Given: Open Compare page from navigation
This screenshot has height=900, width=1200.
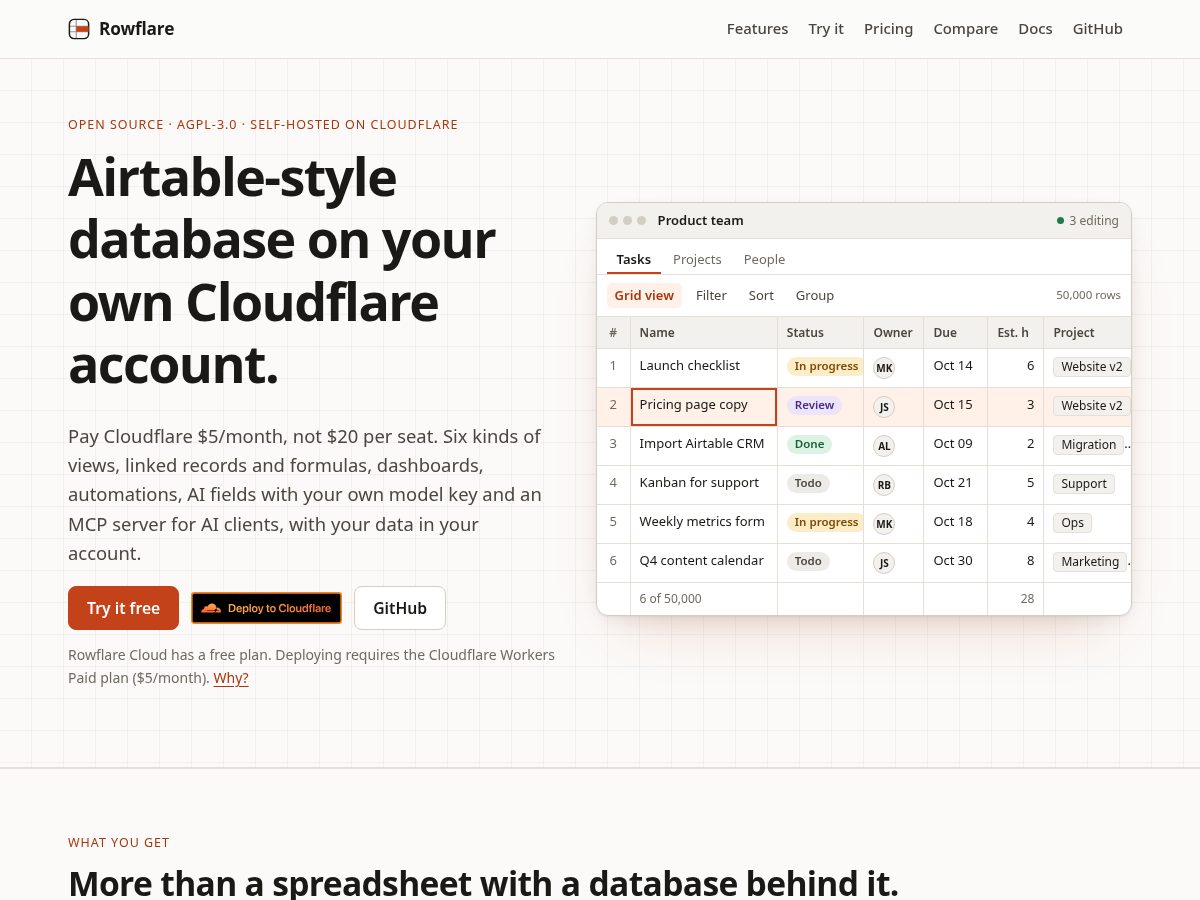Looking at the screenshot, I should coord(965,29).
